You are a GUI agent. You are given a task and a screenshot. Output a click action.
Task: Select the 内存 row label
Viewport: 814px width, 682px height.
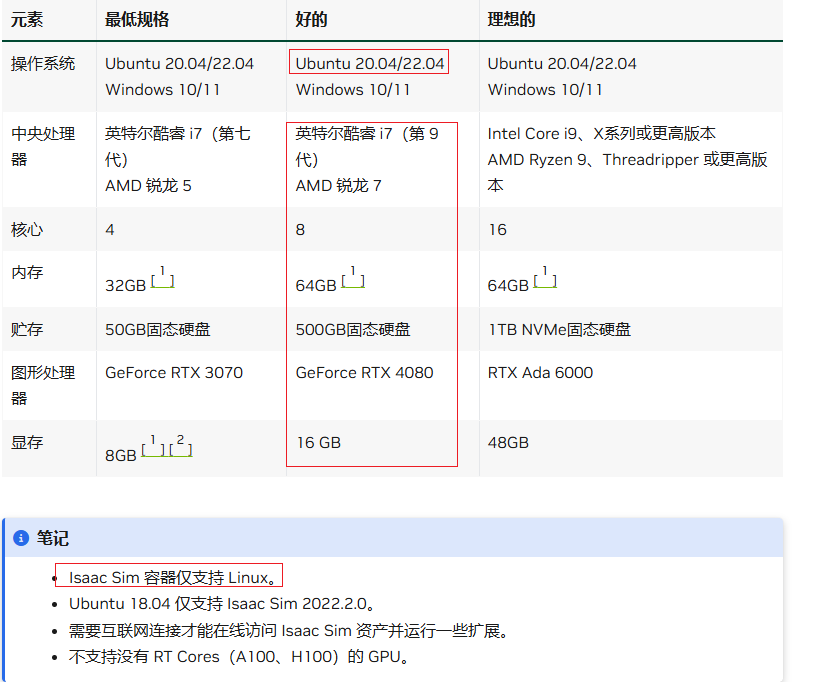[x=27, y=272]
